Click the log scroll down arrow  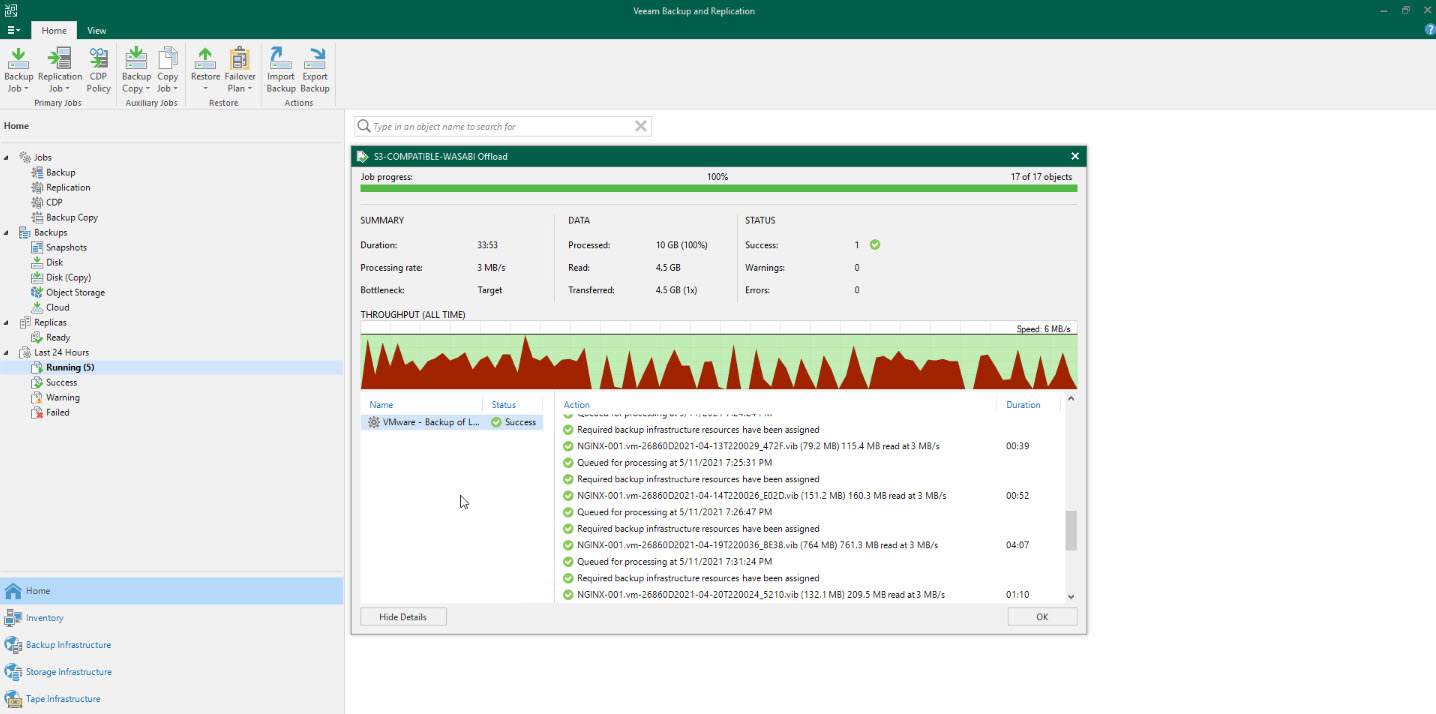pos(1071,596)
